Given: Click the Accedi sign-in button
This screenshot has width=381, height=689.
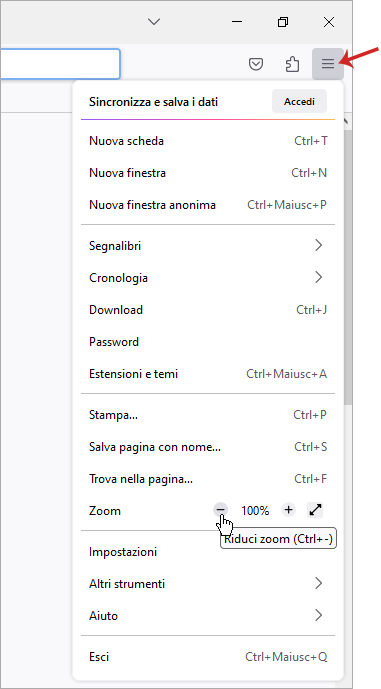Looking at the screenshot, I should pyautogui.click(x=299, y=102).
